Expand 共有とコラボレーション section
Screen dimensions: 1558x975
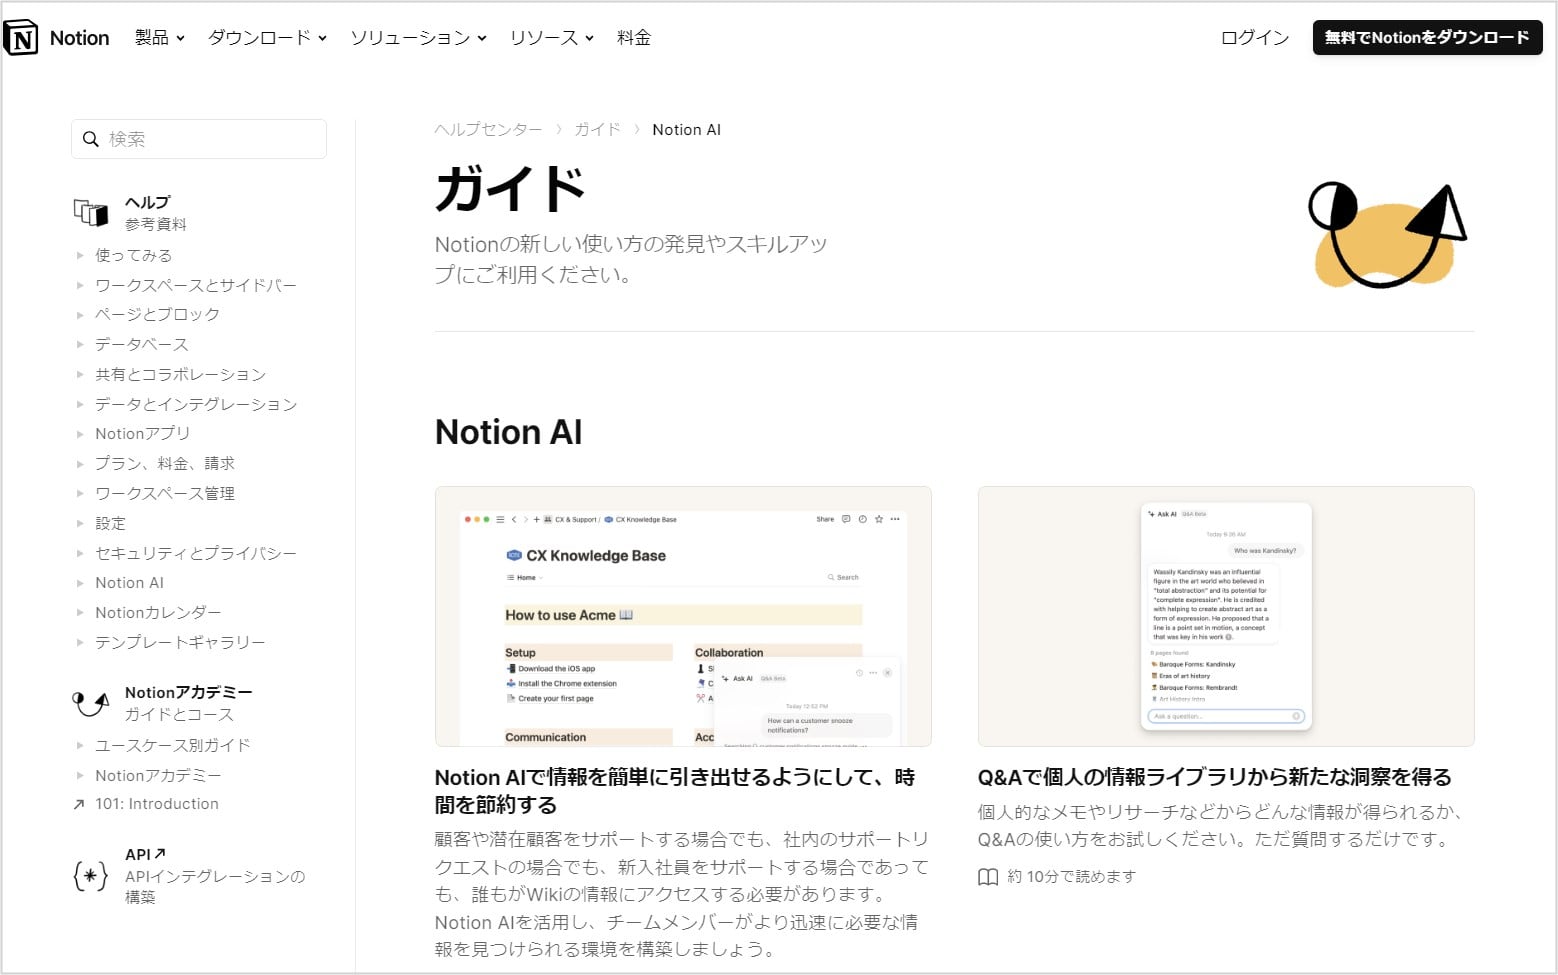click(80, 374)
